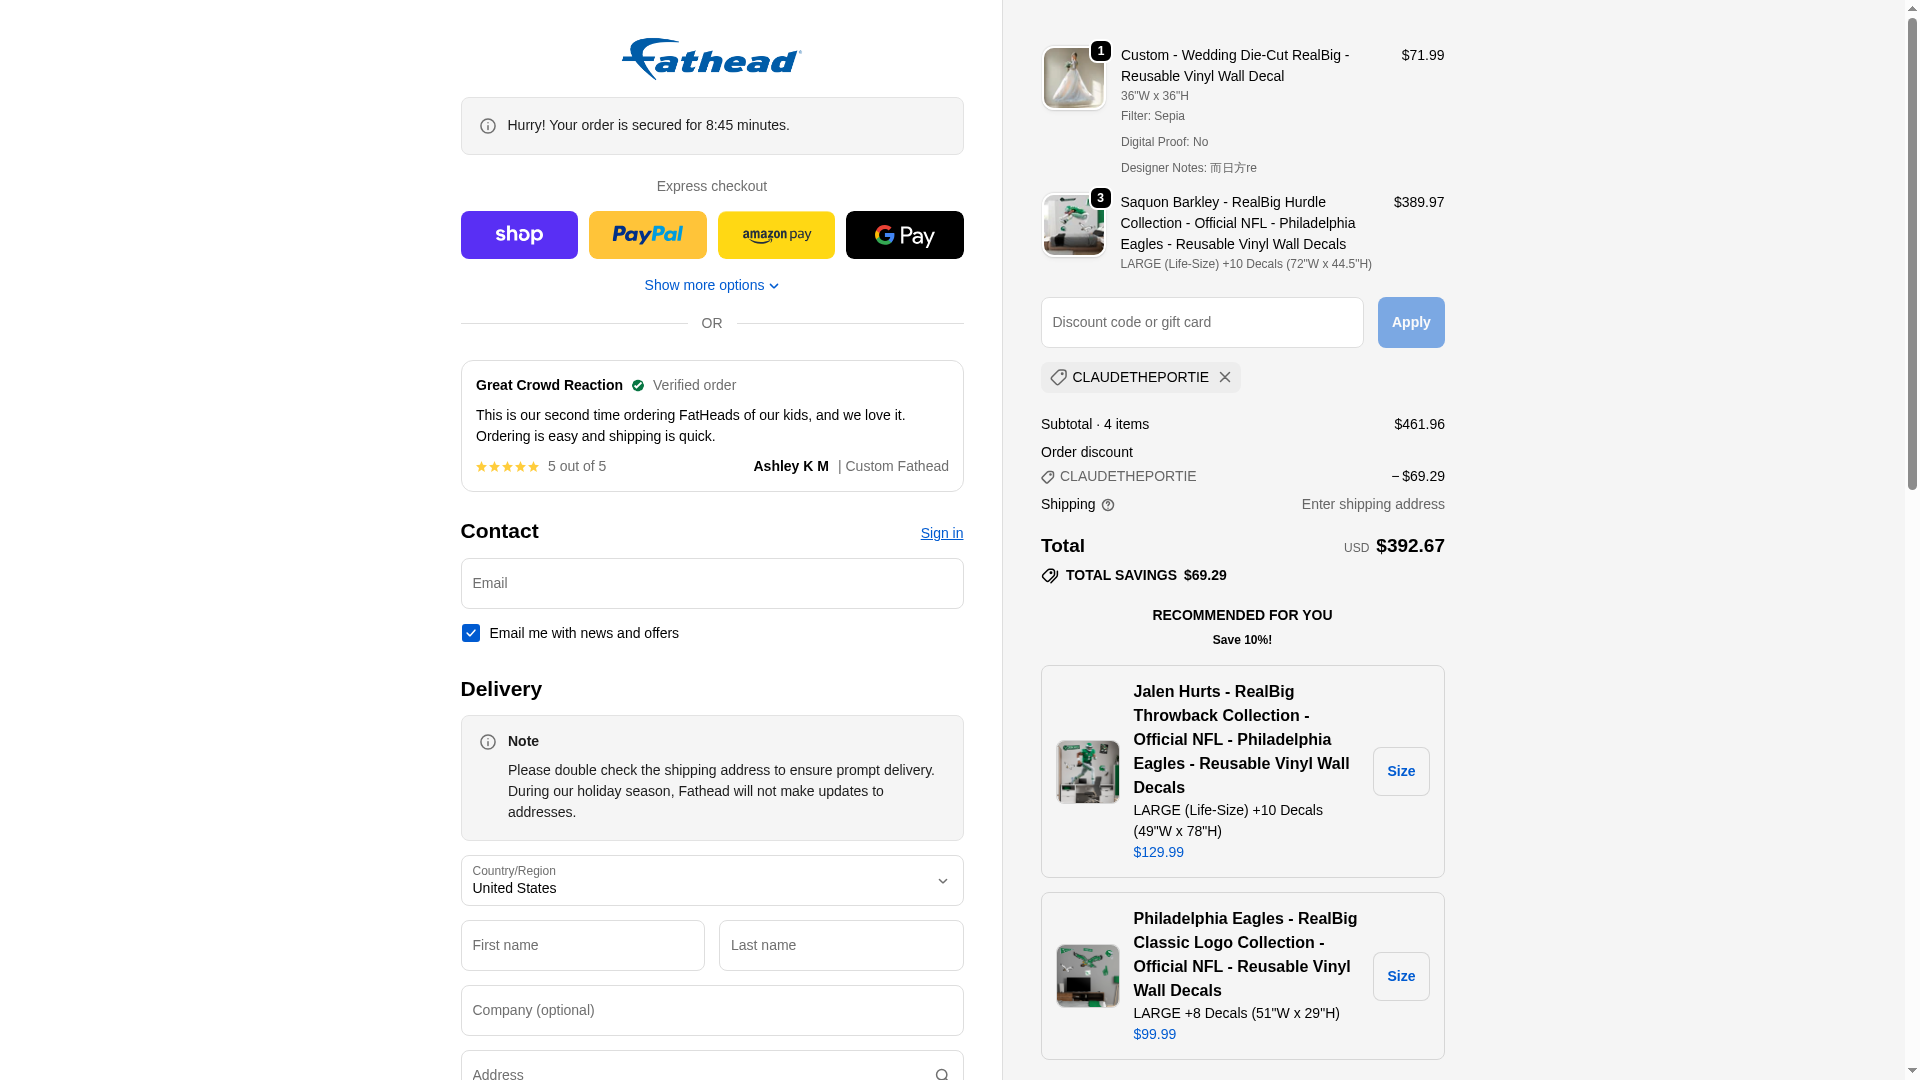Click the address search magnifier icon

[942, 1074]
